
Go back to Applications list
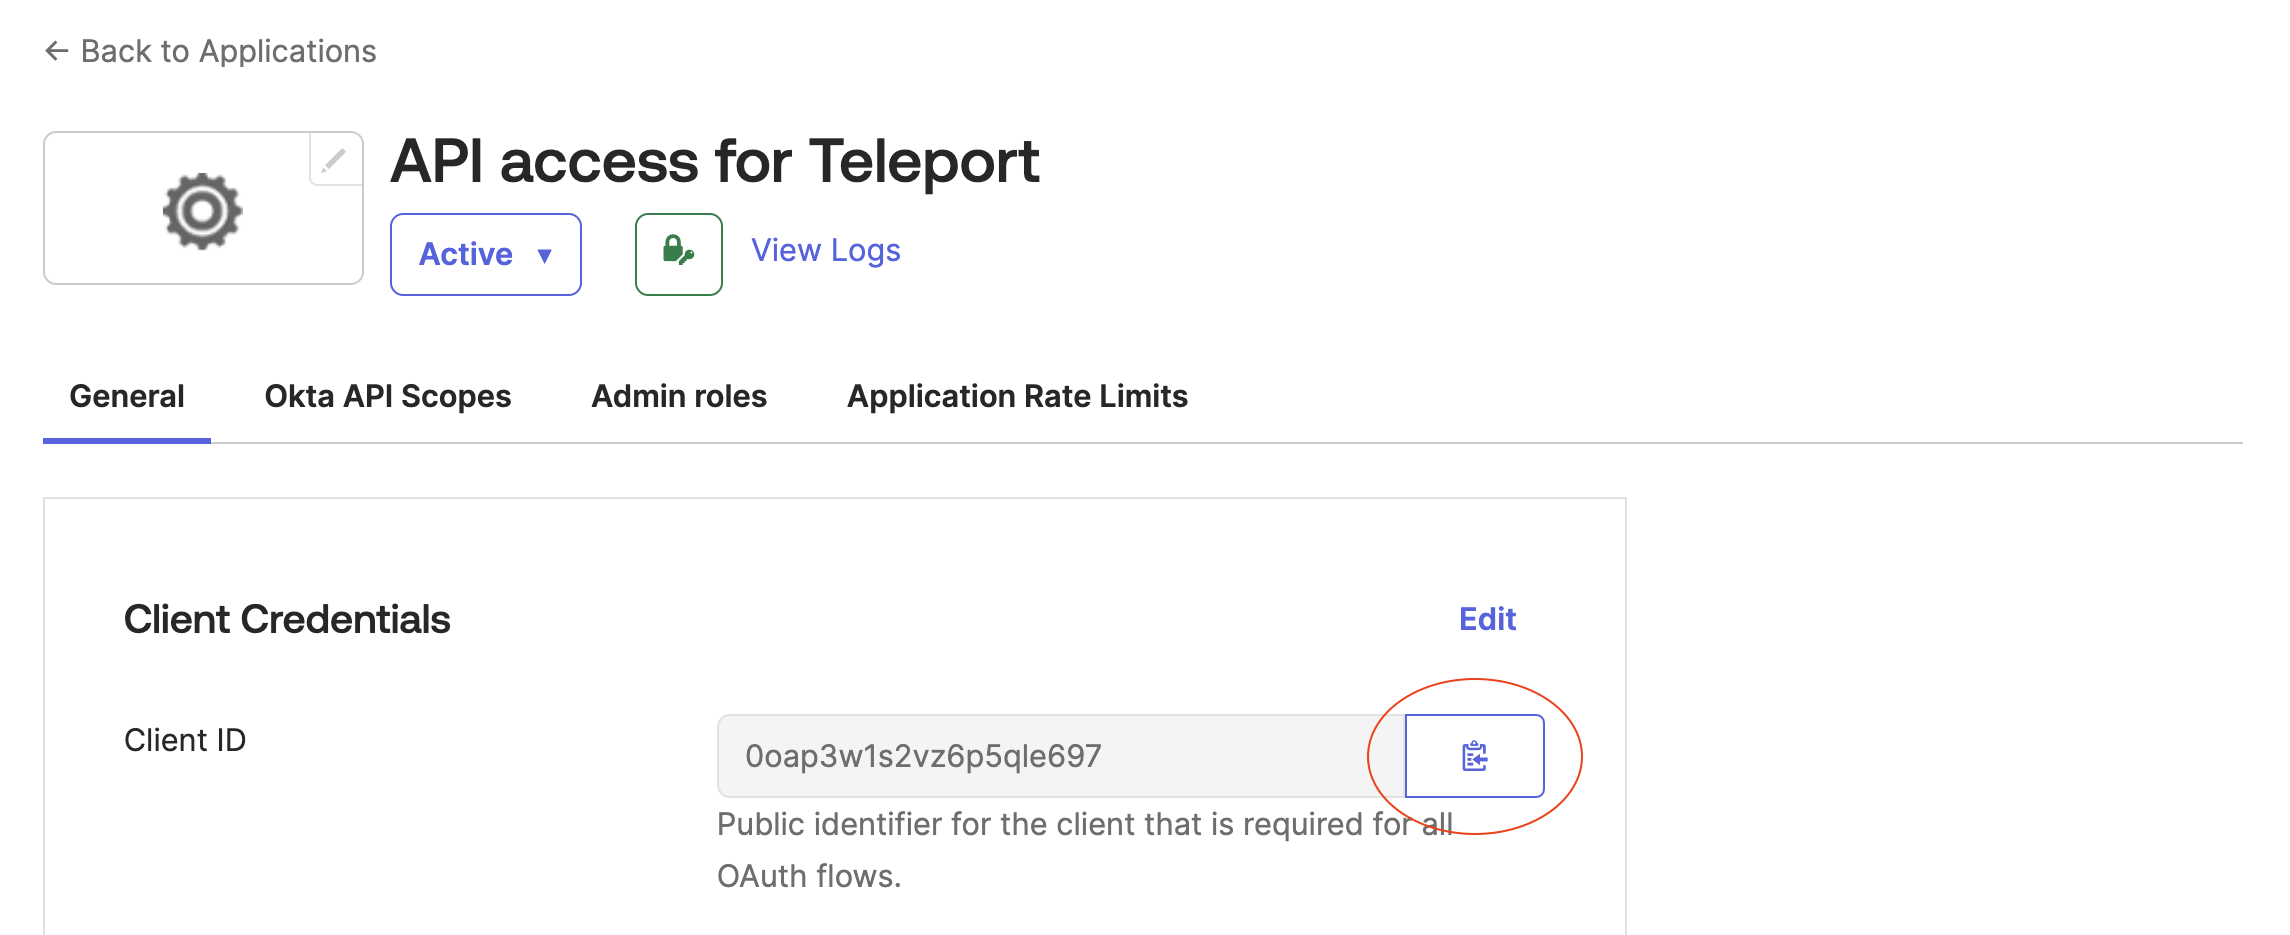[x=228, y=51]
